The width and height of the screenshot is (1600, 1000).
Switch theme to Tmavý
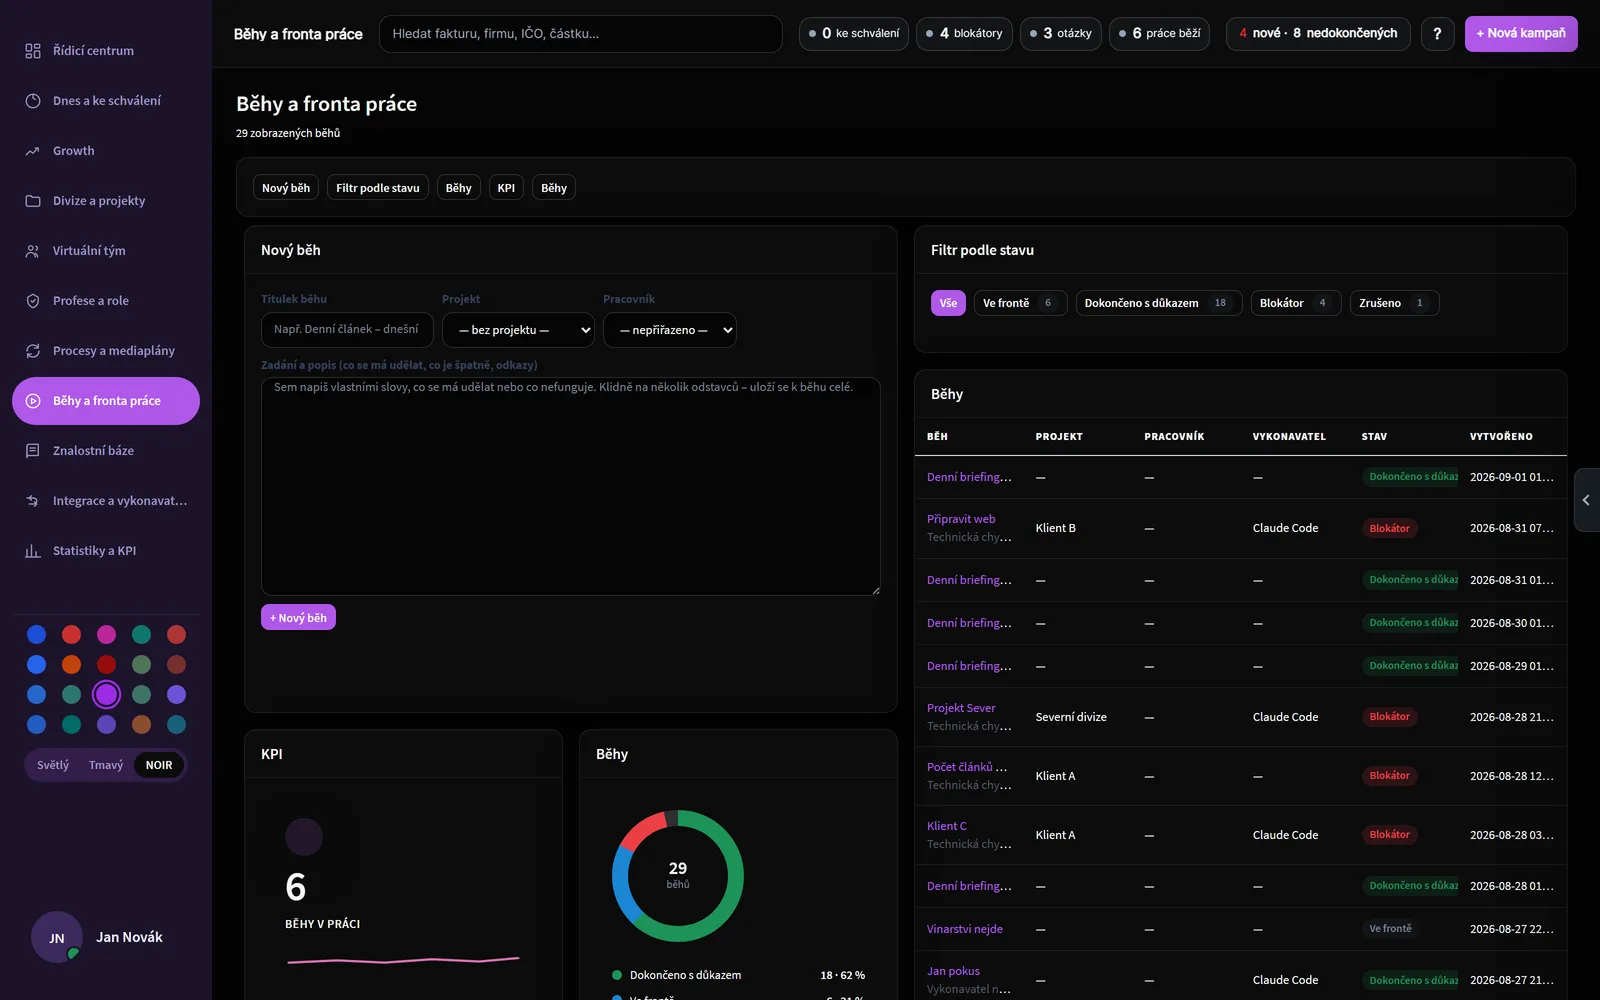click(x=106, y=765)
